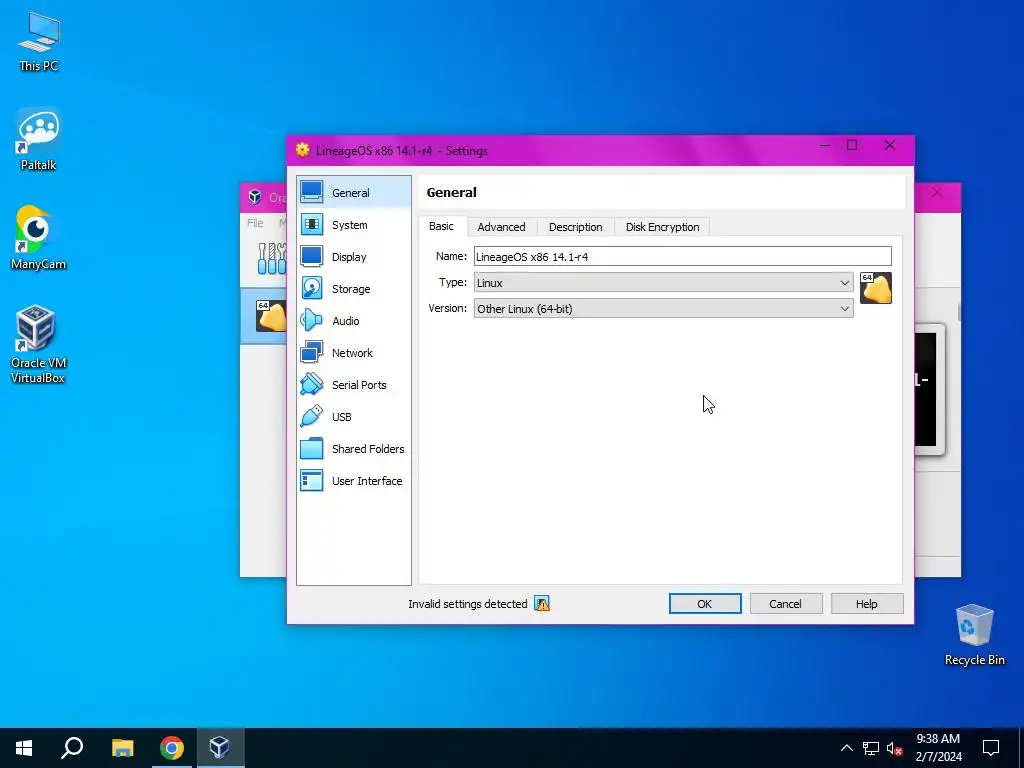Click the VirtualBox taskbar button
The width and height of the screenshot is (1024, 768).
tap(220, 748)
